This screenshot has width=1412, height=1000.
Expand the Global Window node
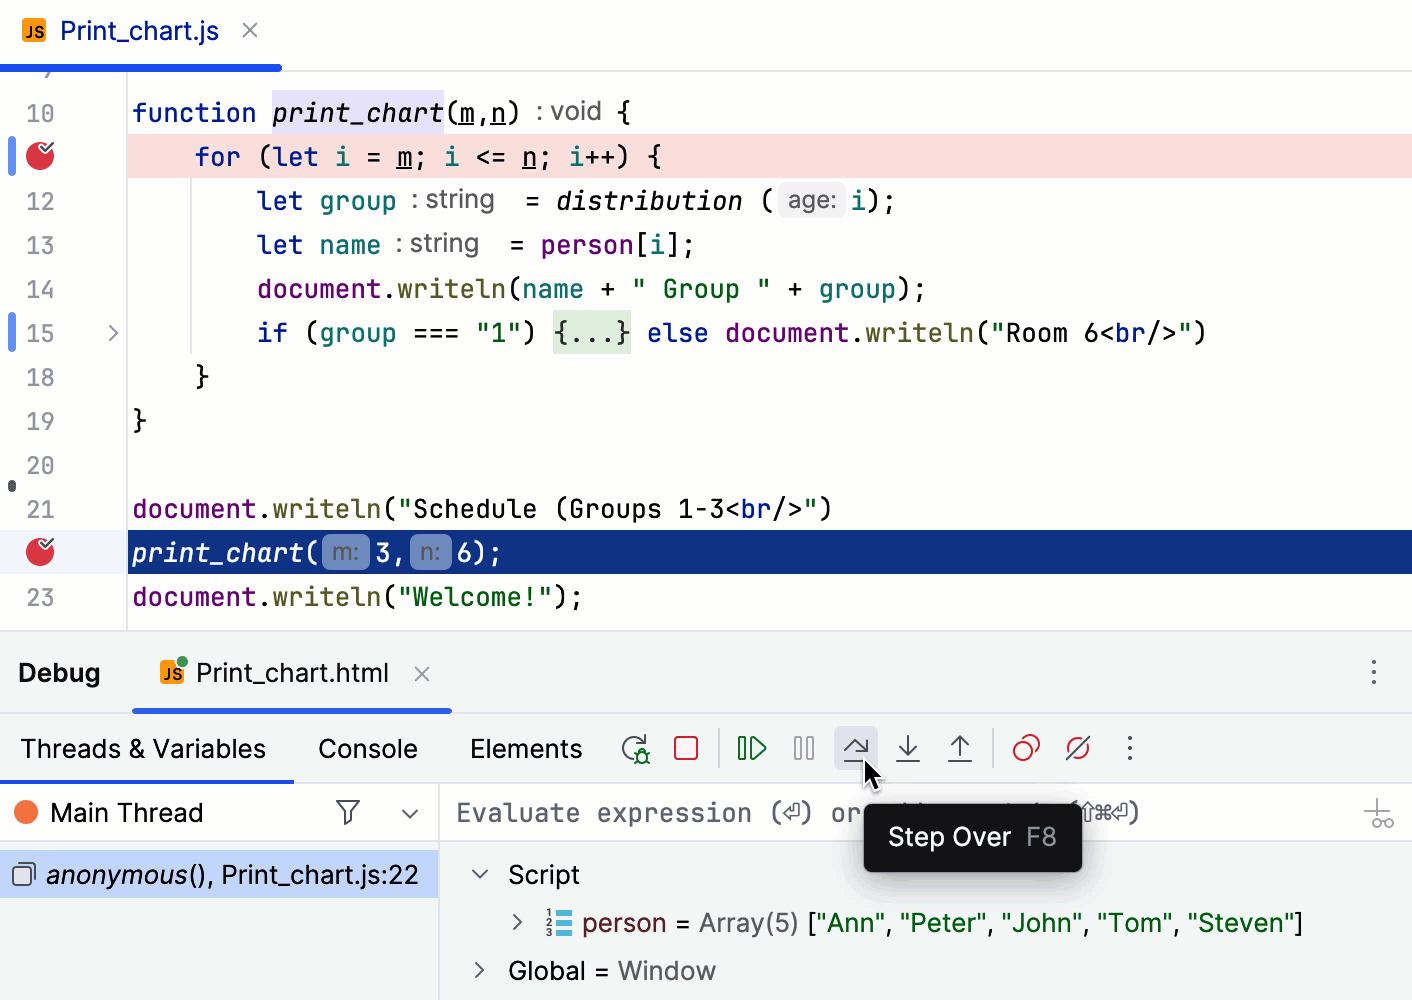pos(479,970)
